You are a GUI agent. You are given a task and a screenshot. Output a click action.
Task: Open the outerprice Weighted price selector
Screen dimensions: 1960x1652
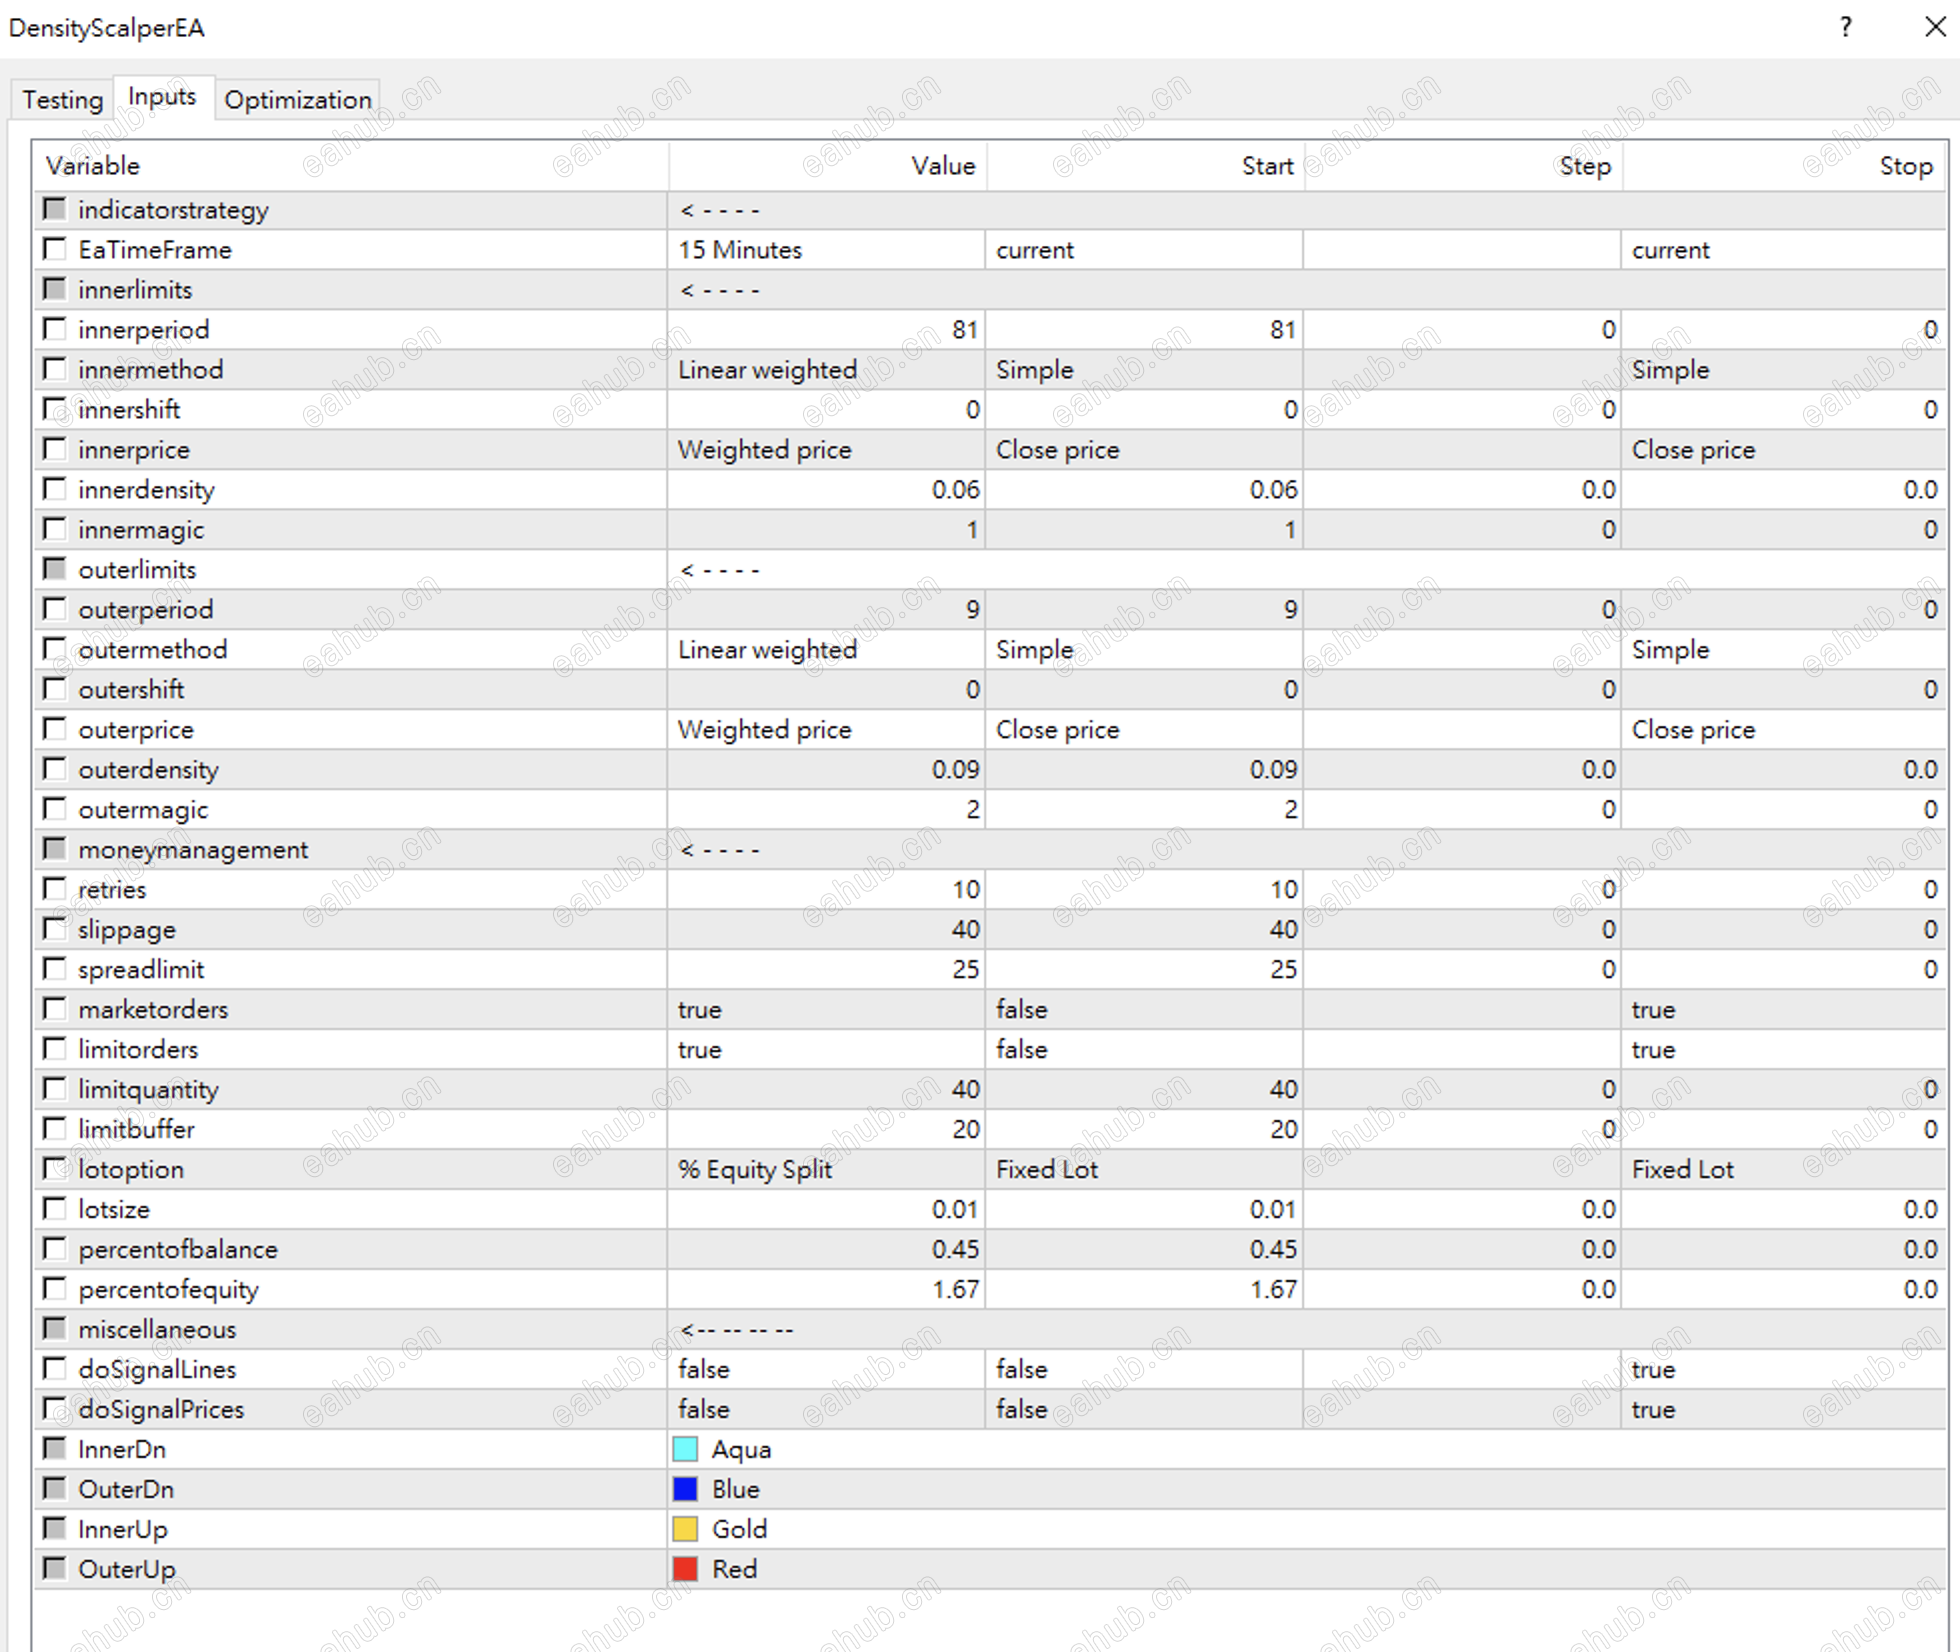pos(825,729)
